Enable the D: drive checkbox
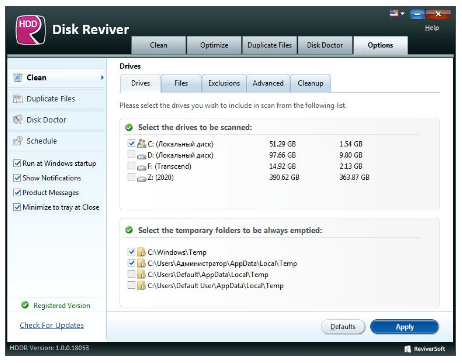 (x=131, y=154)
